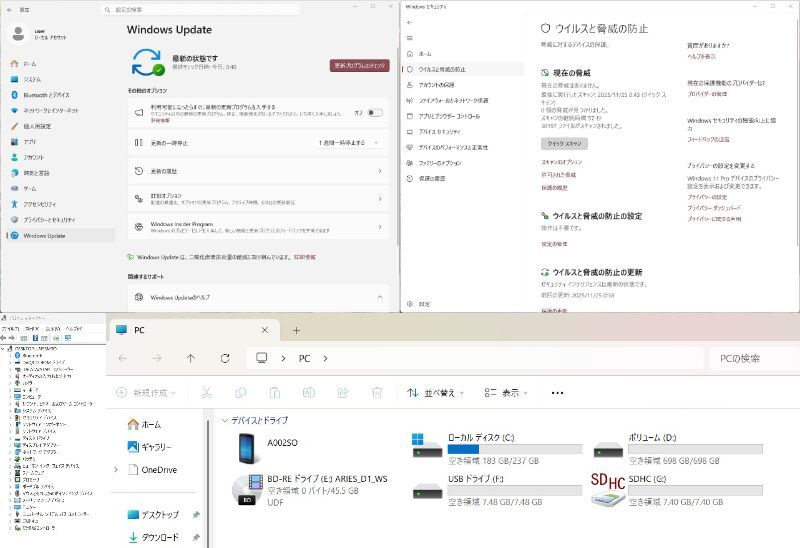Click the Windows Update sync status icon
This screenshot has height=548, width=800.
pyautogui.click(x=147, y=62)
